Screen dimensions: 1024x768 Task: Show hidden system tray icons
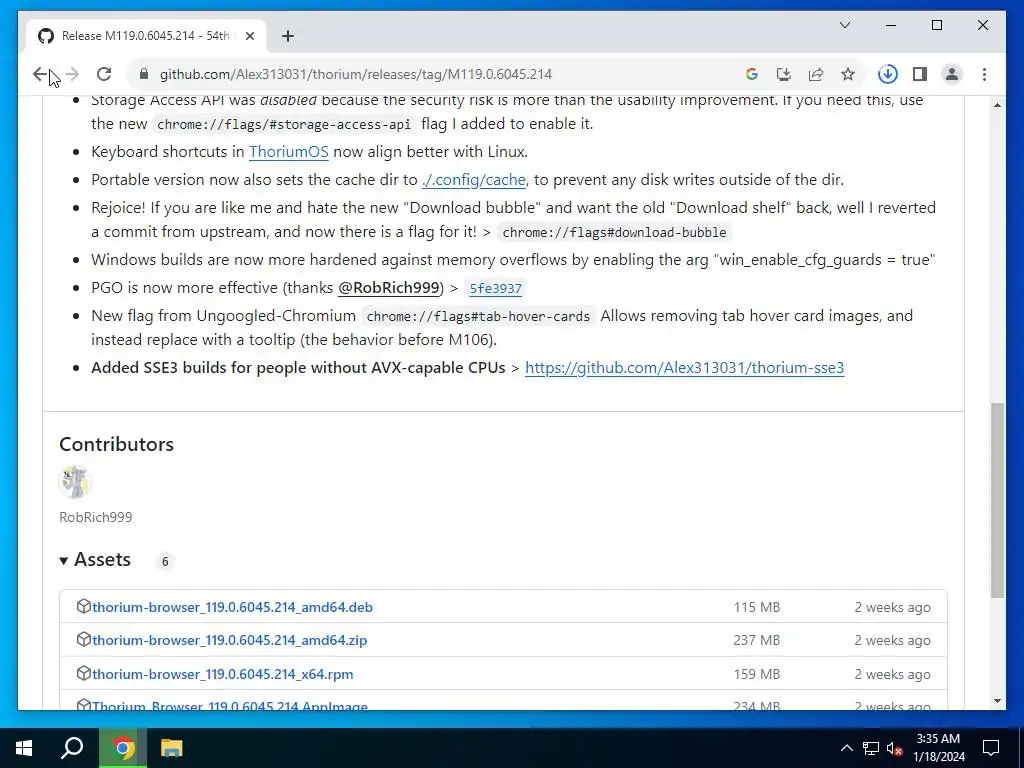(x=846, y=748)
